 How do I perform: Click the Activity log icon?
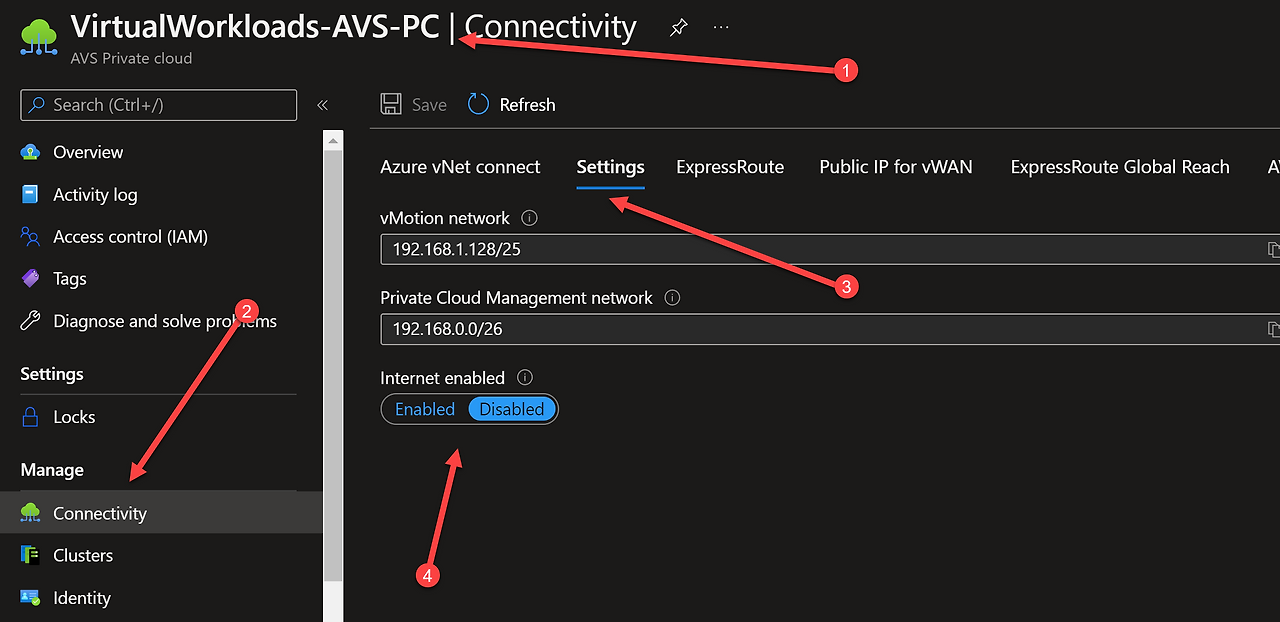(x=31, y=194)
